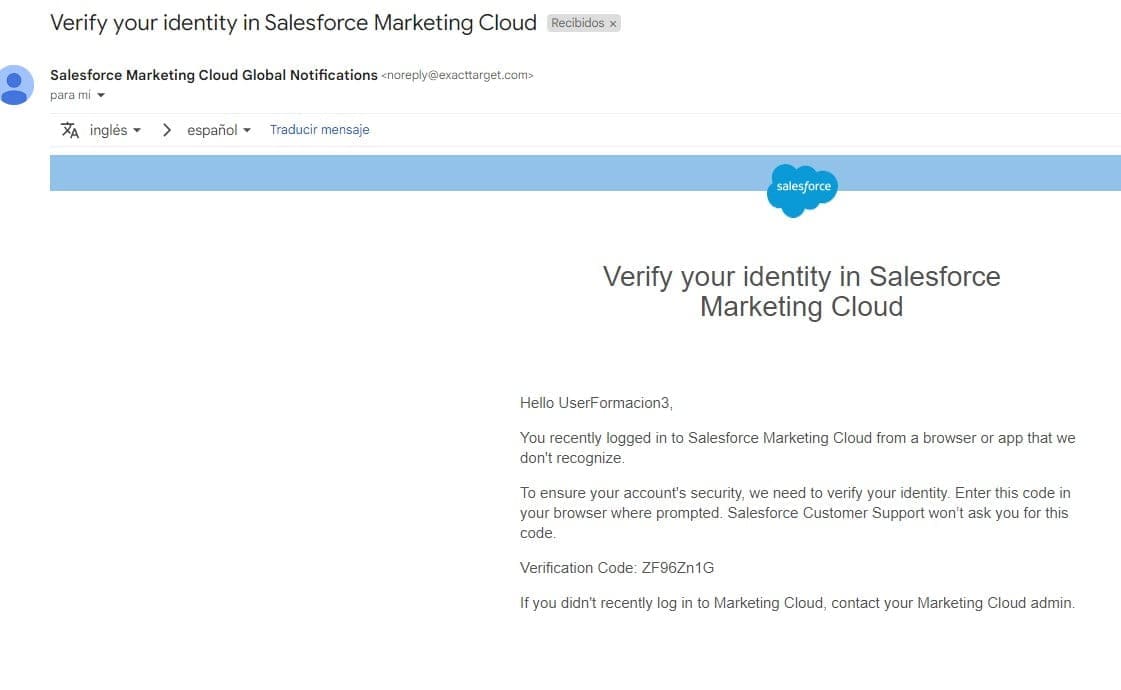Click the Salesforce cloud logo
Image resolution: width=1121 pixels, height=690 pixels.
802,188
